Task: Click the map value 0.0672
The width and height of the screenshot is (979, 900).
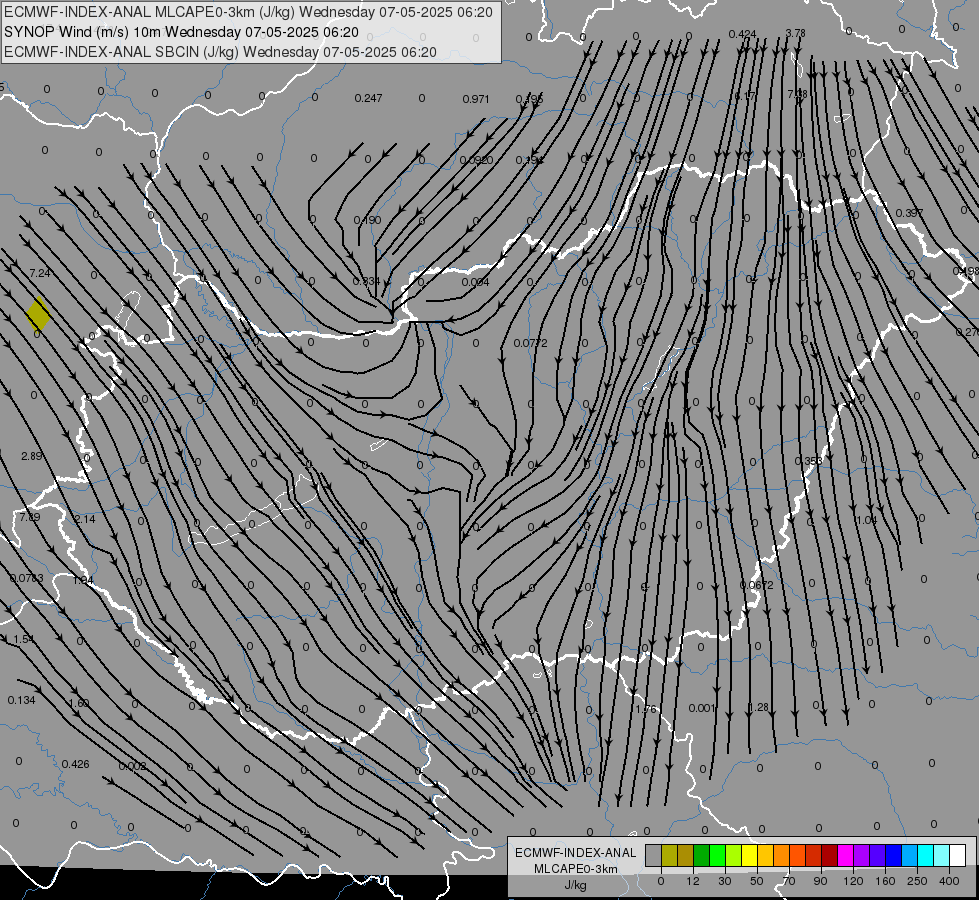Action: point(757,585)
